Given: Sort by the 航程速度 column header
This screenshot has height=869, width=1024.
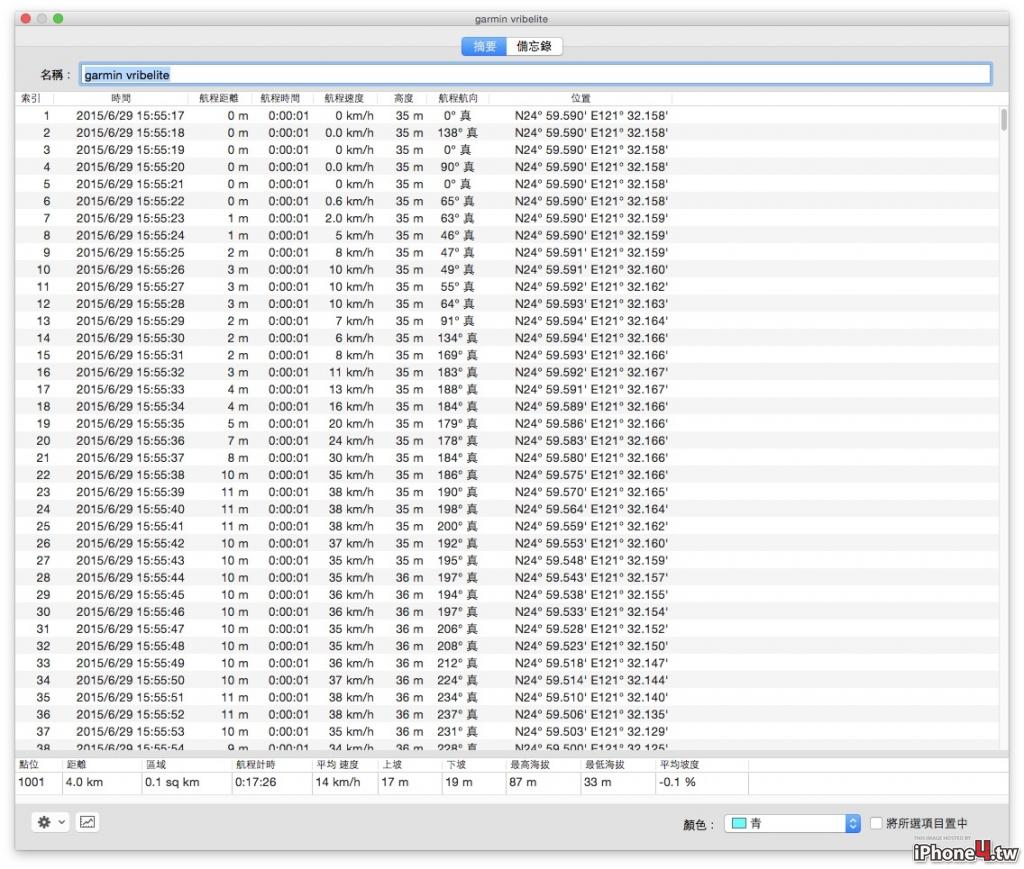Looking at the screenshot, I should click(x=344, y=98).
